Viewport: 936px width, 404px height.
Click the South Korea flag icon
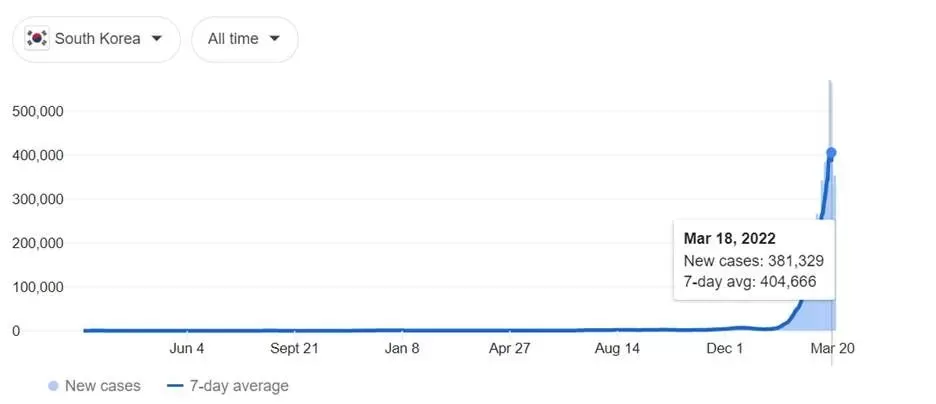[x=36, y=39]
